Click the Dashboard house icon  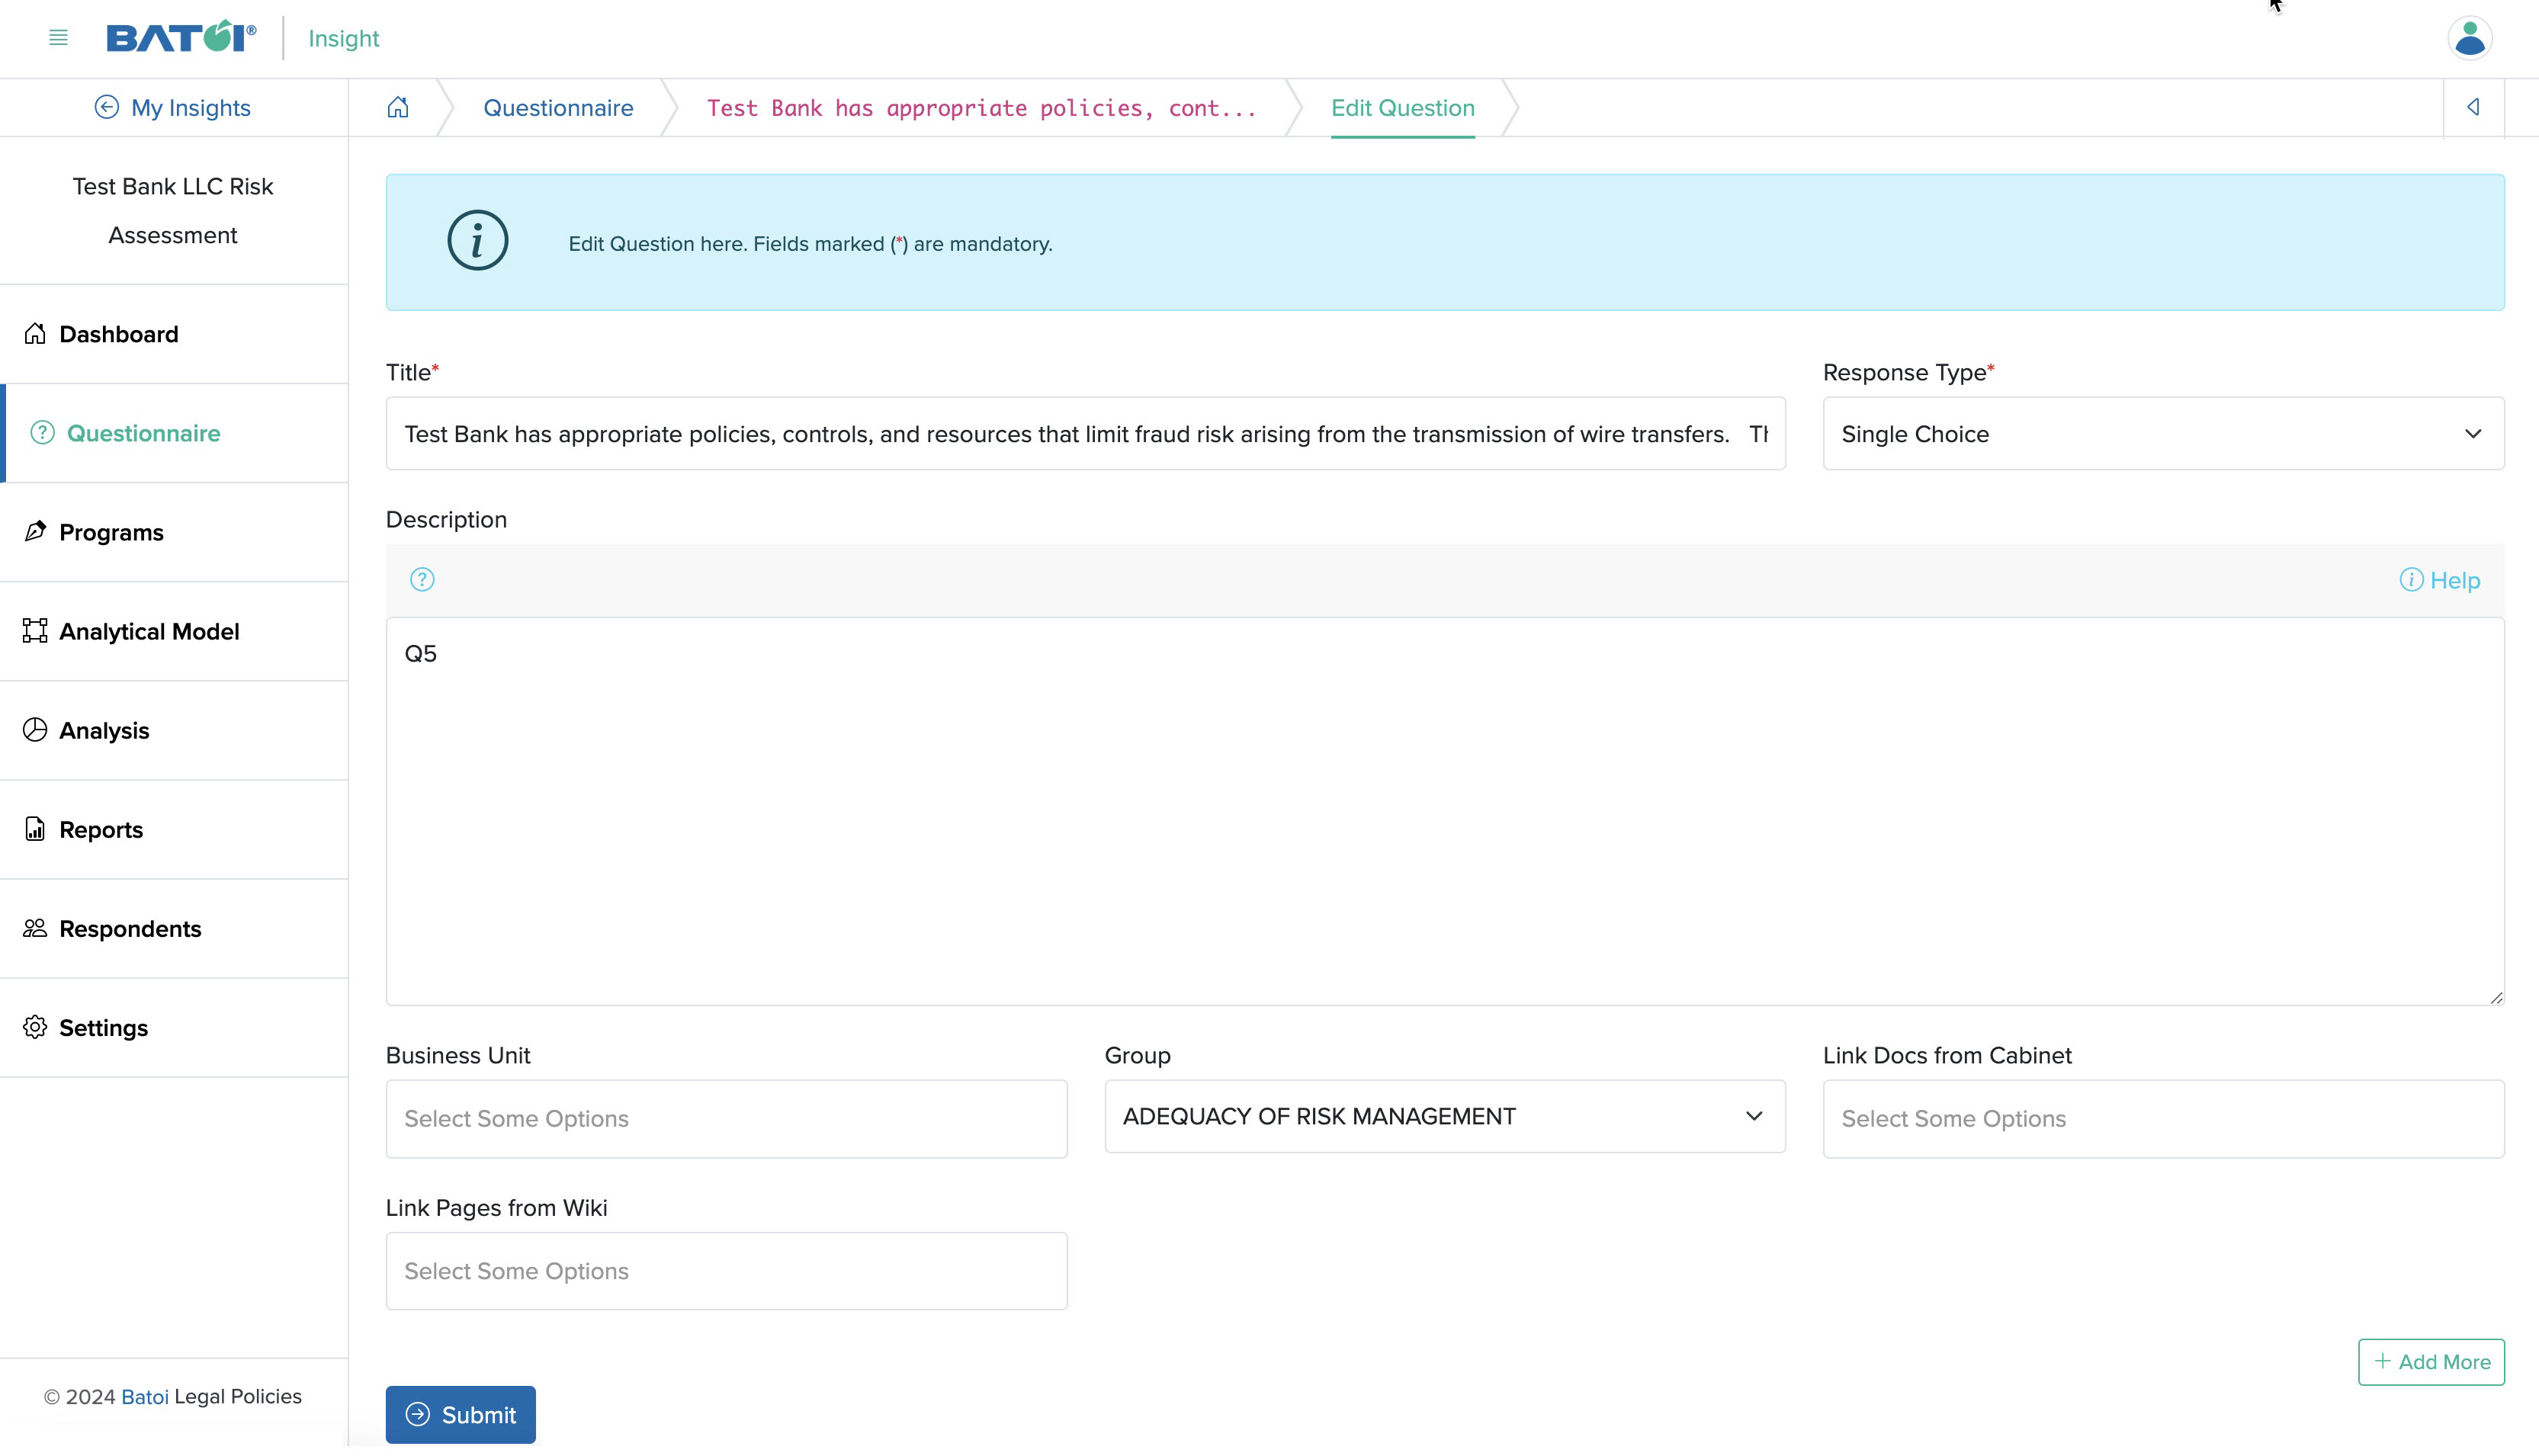35,333
